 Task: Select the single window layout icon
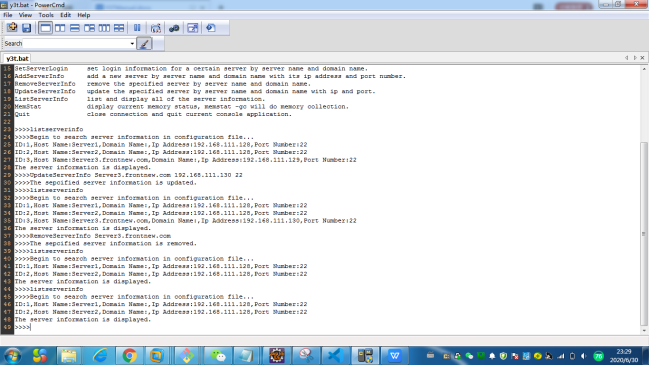tap(45, 28)
